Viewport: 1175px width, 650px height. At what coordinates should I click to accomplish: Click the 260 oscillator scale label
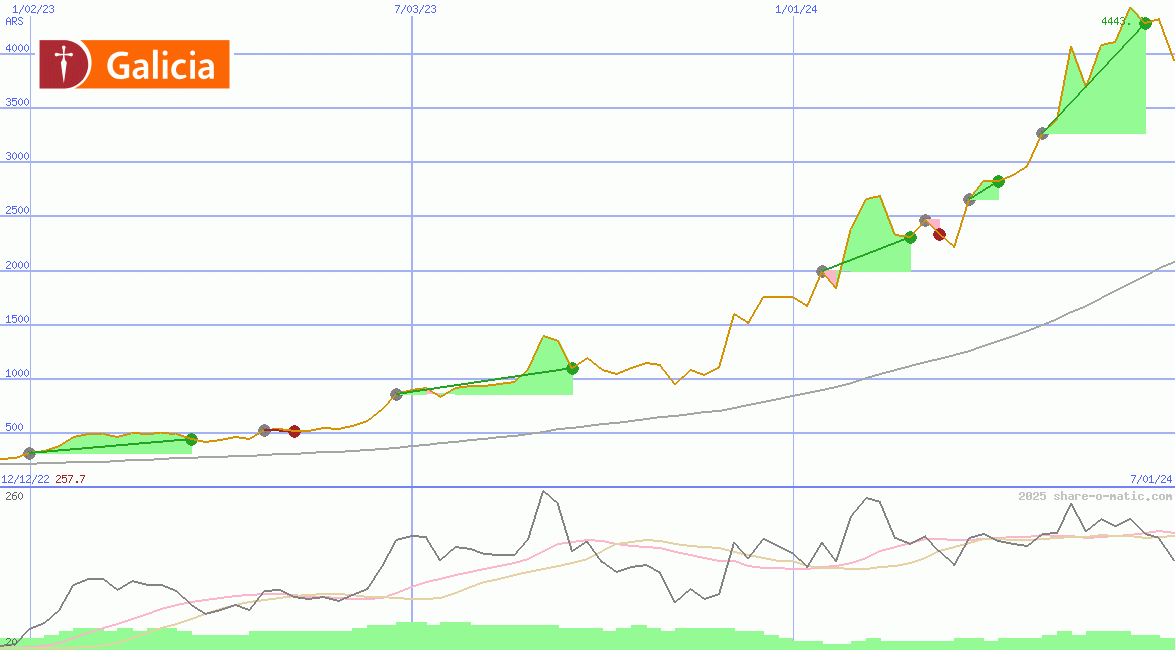(15, 496)
